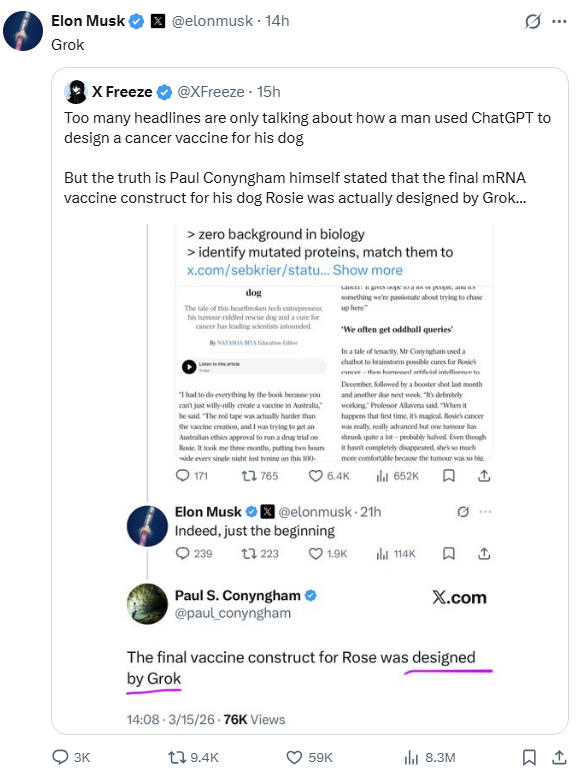Viewport: 578px width, 777px height.
Task: Like the main post with 59K hearts
Action: 310,757
